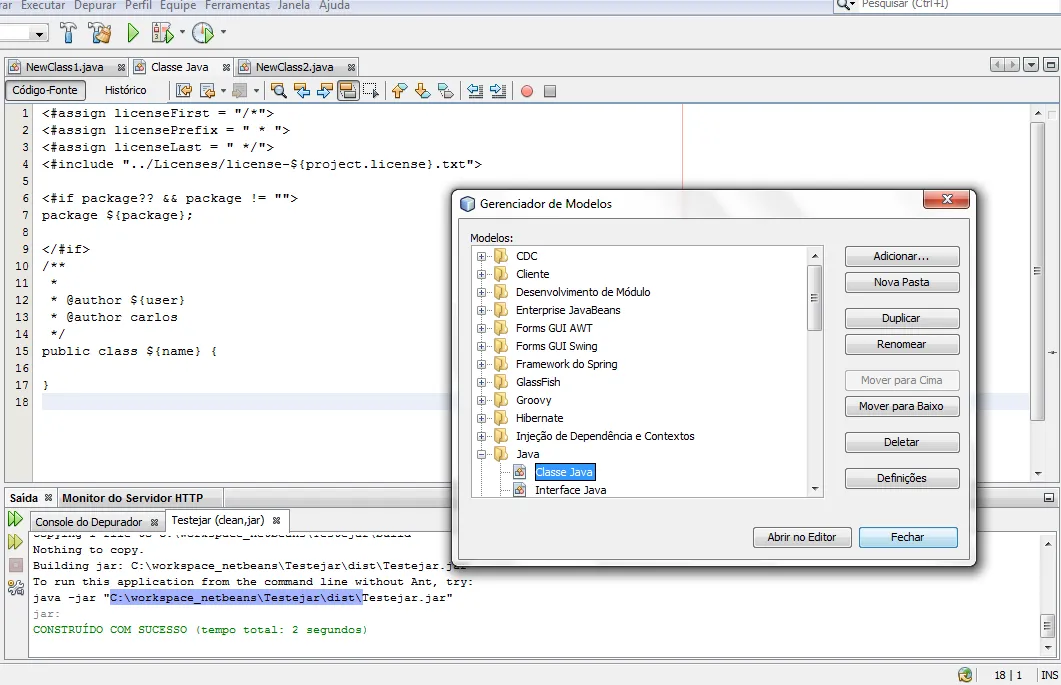1061x685 pixels.
Task: Run the project with green play icon
Action: click(133, 33)
